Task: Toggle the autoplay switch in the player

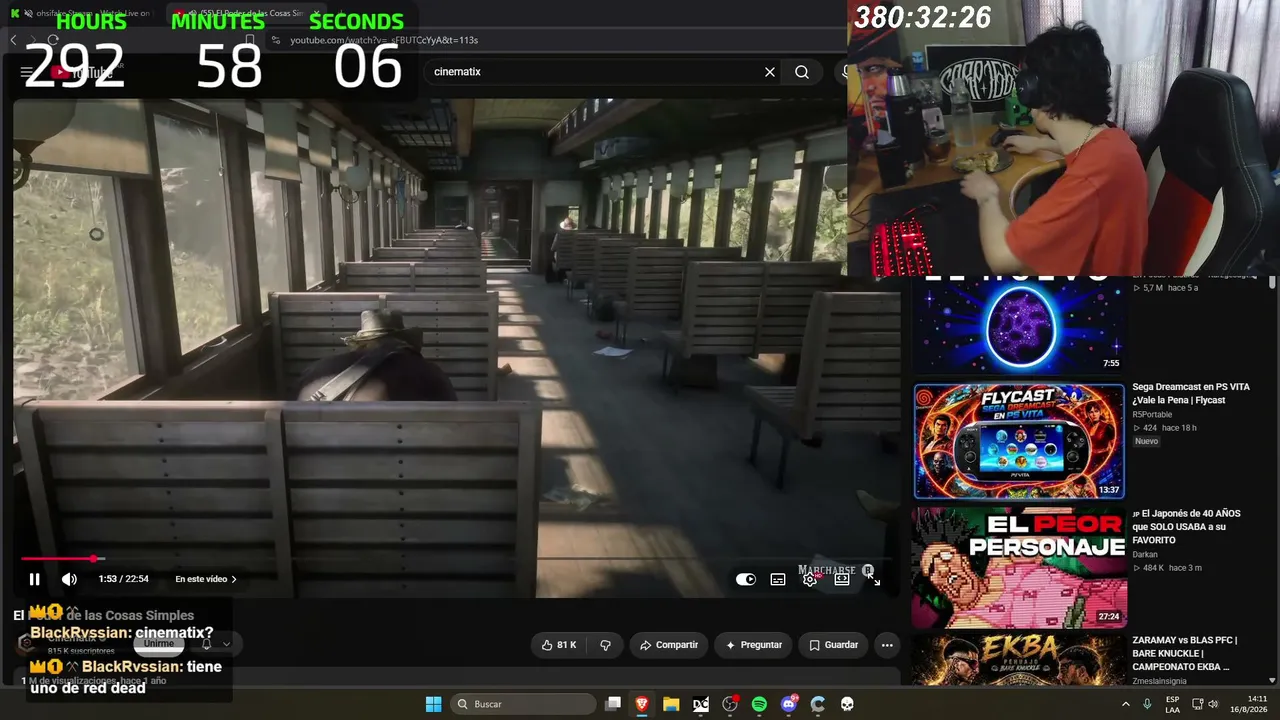Action: [x=746, y=579]
